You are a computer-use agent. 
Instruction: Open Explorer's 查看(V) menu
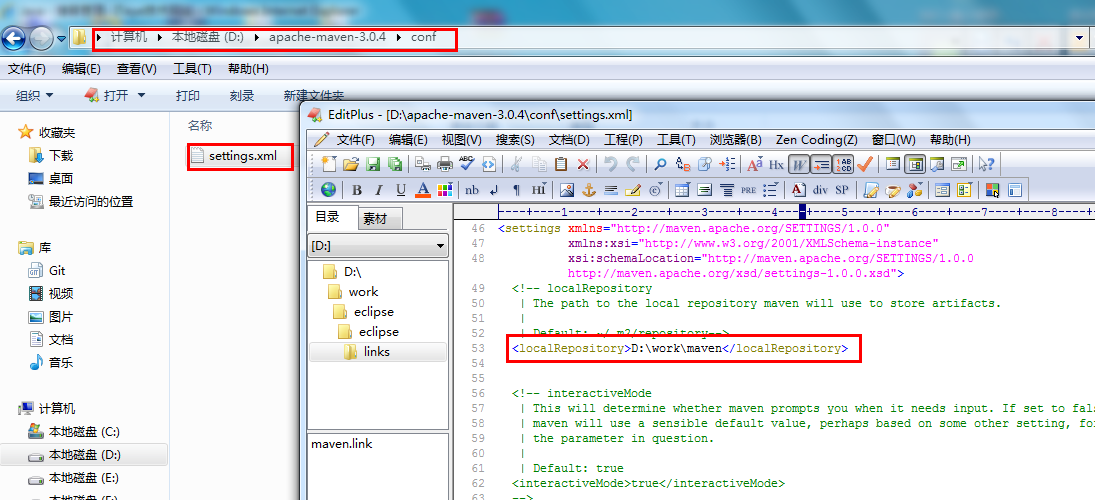pyautogui.click(x=137, y=68)
